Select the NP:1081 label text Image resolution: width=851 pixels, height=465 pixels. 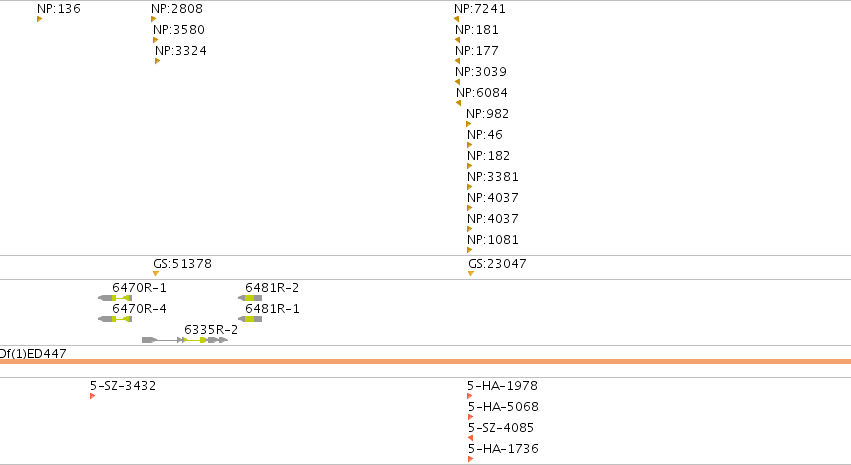(x=493, y=240)
